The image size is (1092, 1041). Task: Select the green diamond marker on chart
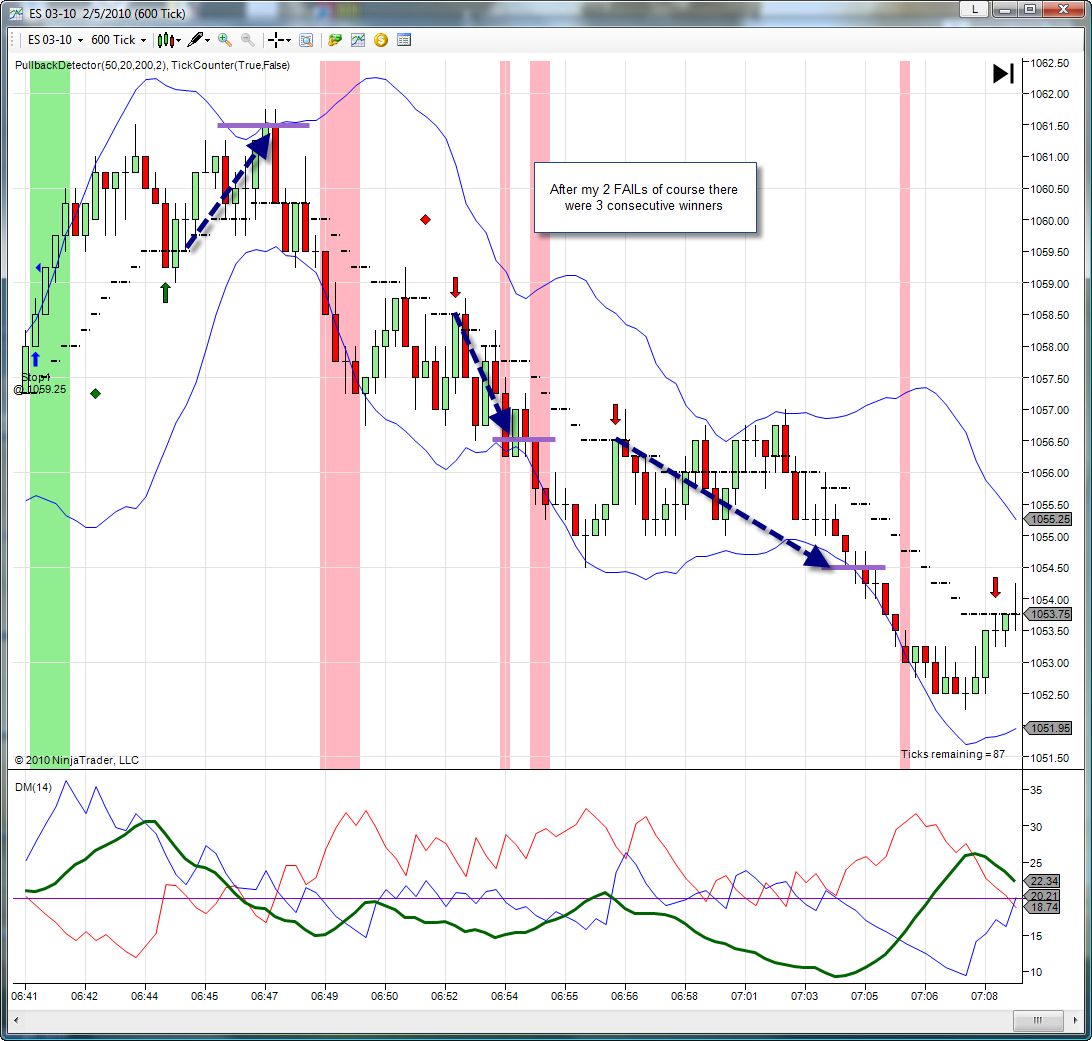coord(95,393)
